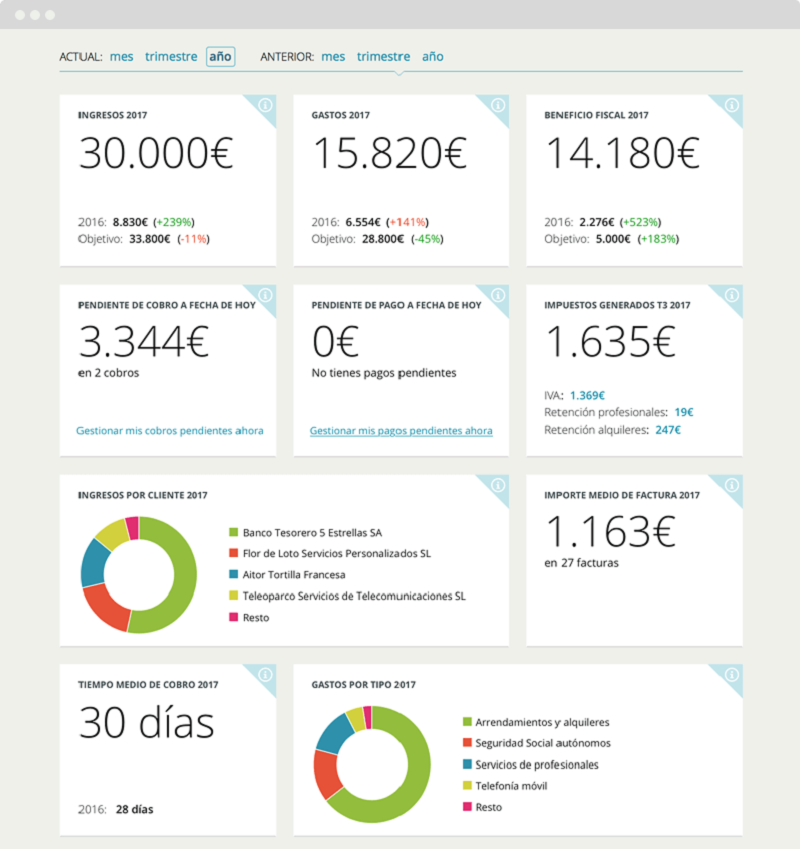Screen dimensions: 800x849
Task: Click green segment of Ingresos por Cliente donut
Action: (x=184, y=577)
